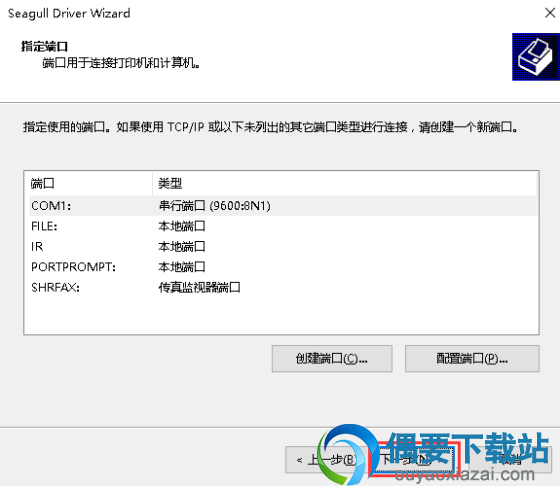The width and height of the screenshot is (560, 486).
Task: Click the printer icon in header
Action: point(536,57)
